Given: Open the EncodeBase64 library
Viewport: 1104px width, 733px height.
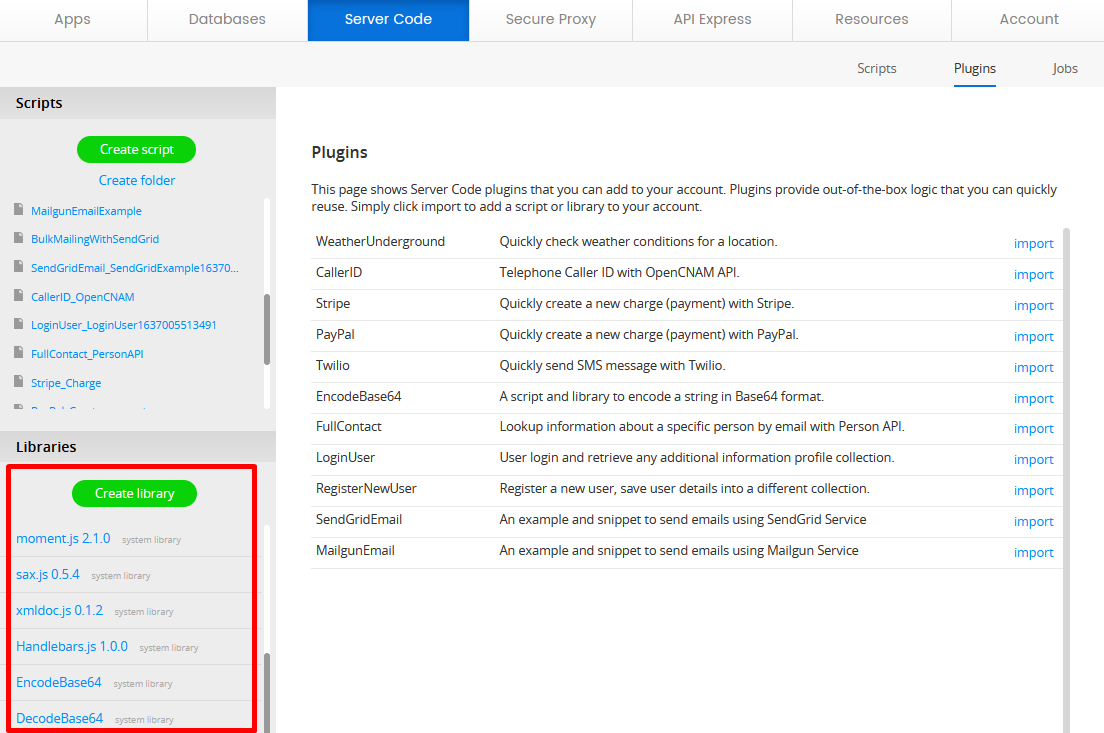Looking at the screenshot, I should (58, 682).
